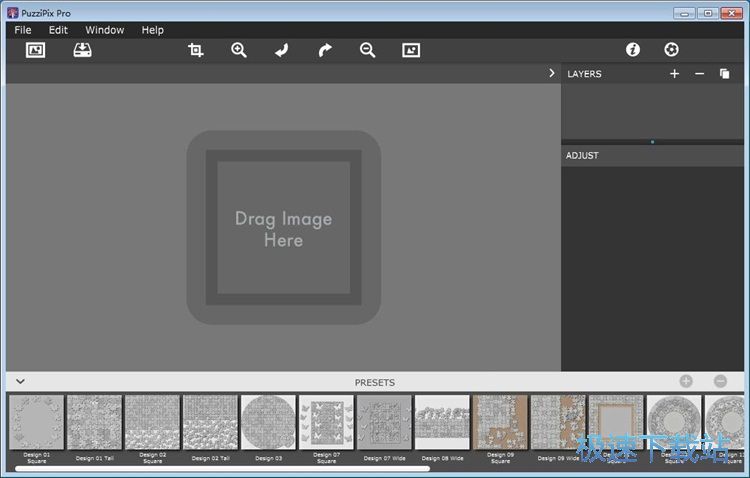Add a new layer with plus button

coord(674,74)
